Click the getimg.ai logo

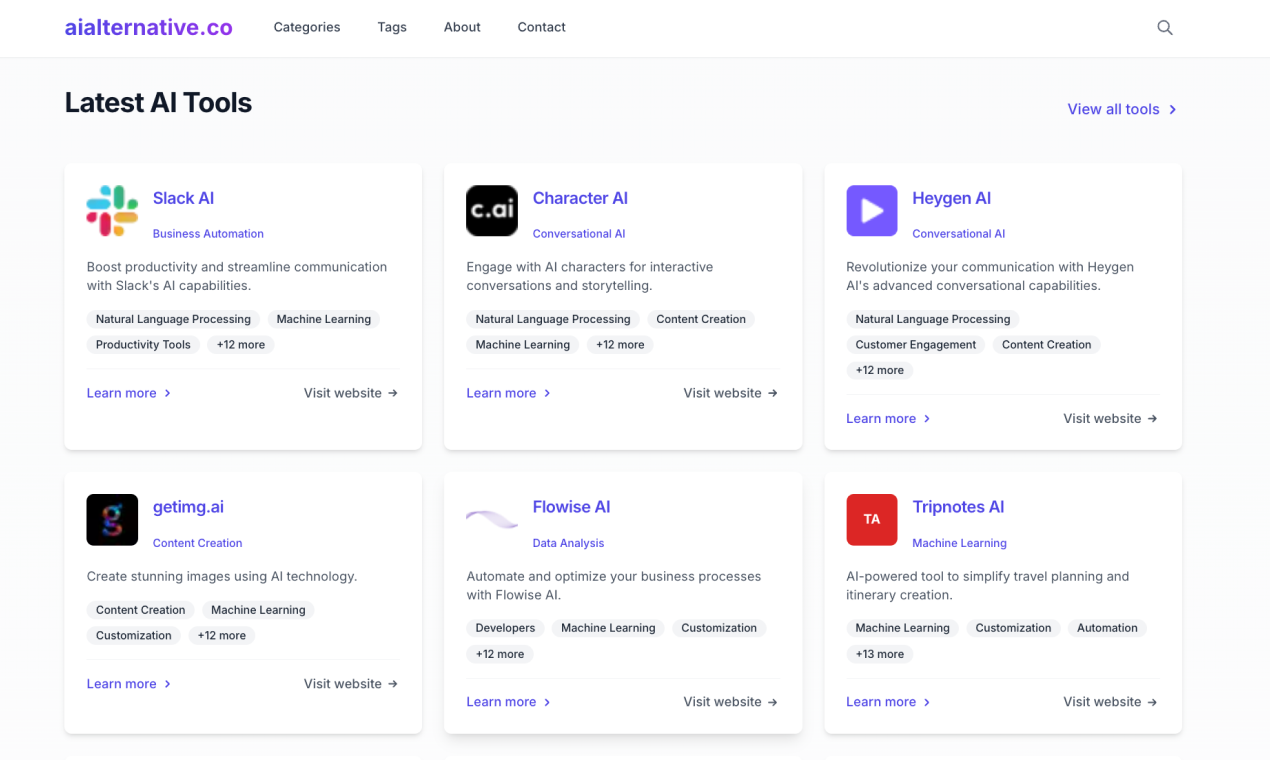[x=112, y=520]
